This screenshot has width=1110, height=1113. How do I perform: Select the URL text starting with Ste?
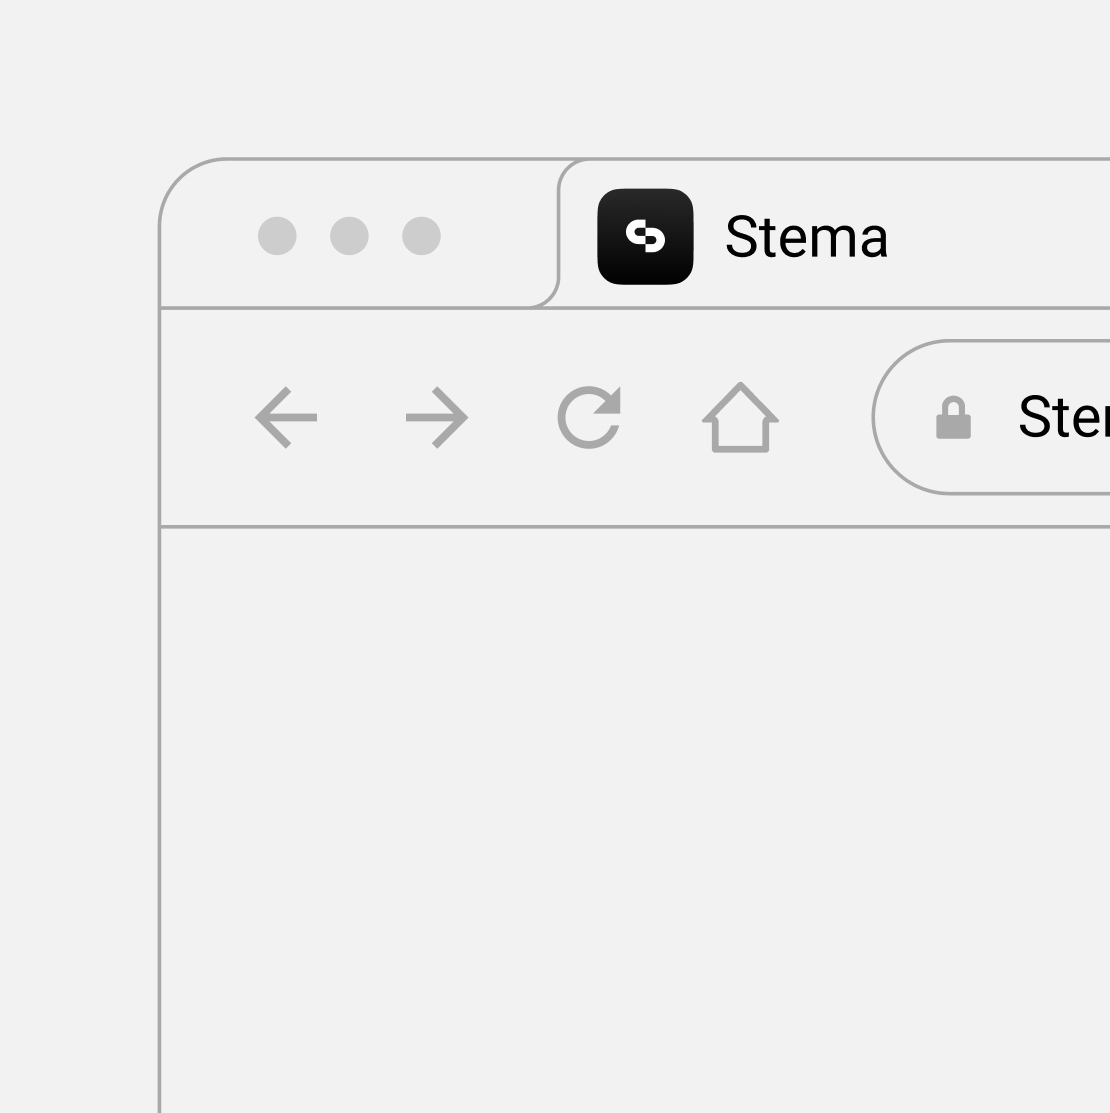tap(1064, 416)
